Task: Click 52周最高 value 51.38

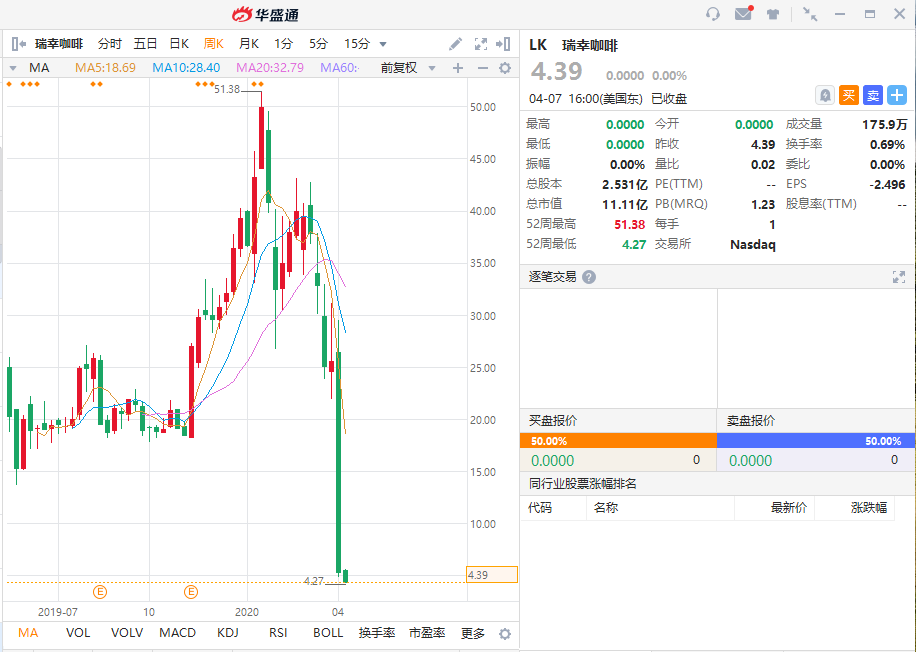Action: point(630,224)
